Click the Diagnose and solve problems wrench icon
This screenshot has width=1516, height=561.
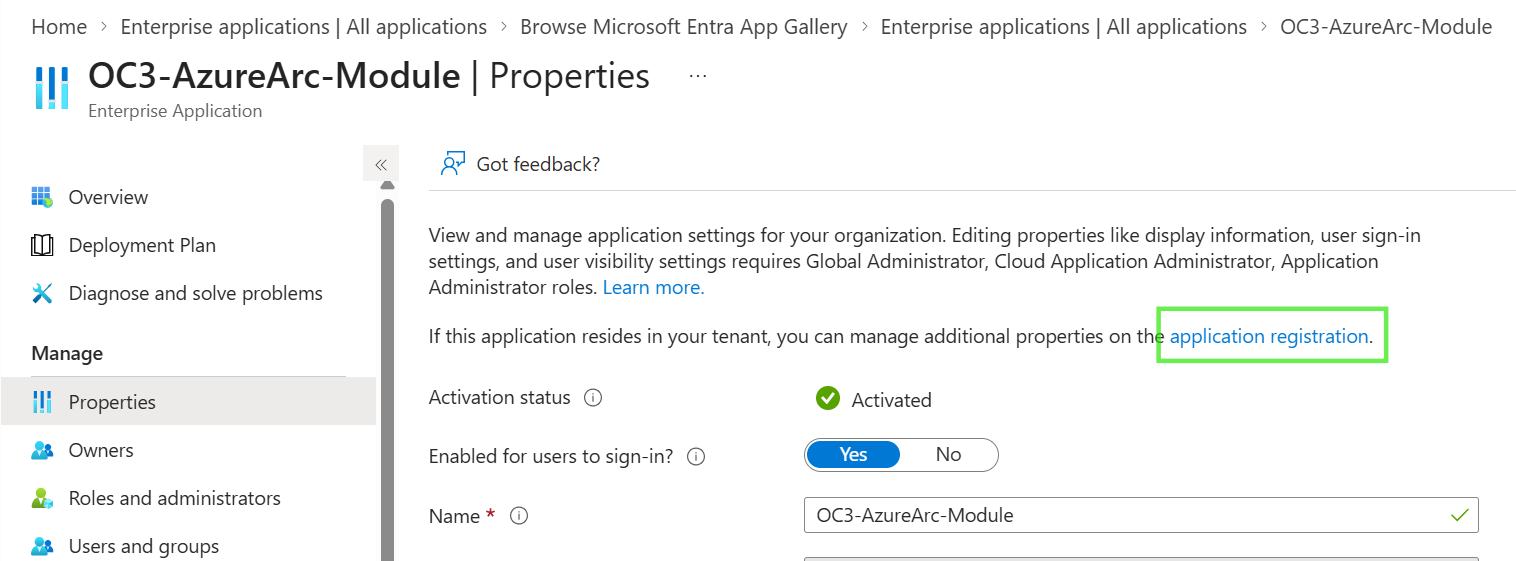pos(42,293)
